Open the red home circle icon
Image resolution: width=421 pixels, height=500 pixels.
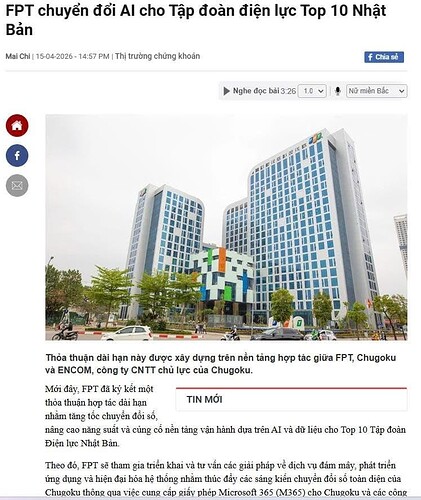click(x=17, y=126)
